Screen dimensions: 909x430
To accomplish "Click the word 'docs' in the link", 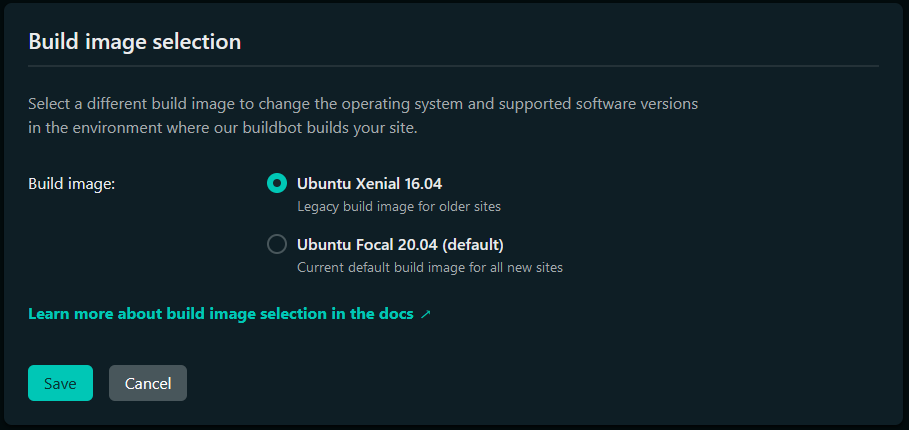I will [394, 314].
